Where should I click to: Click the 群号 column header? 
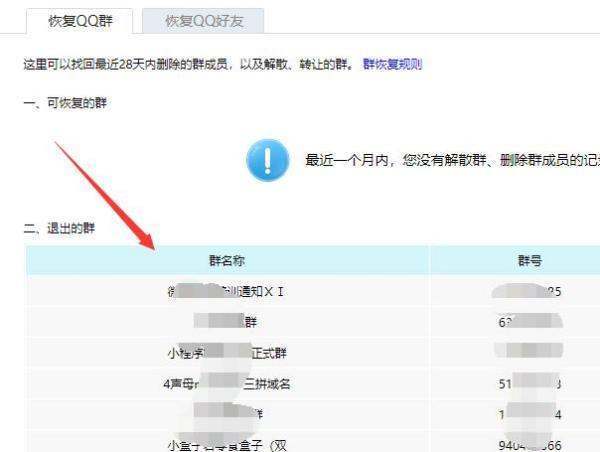pos(530,261)
